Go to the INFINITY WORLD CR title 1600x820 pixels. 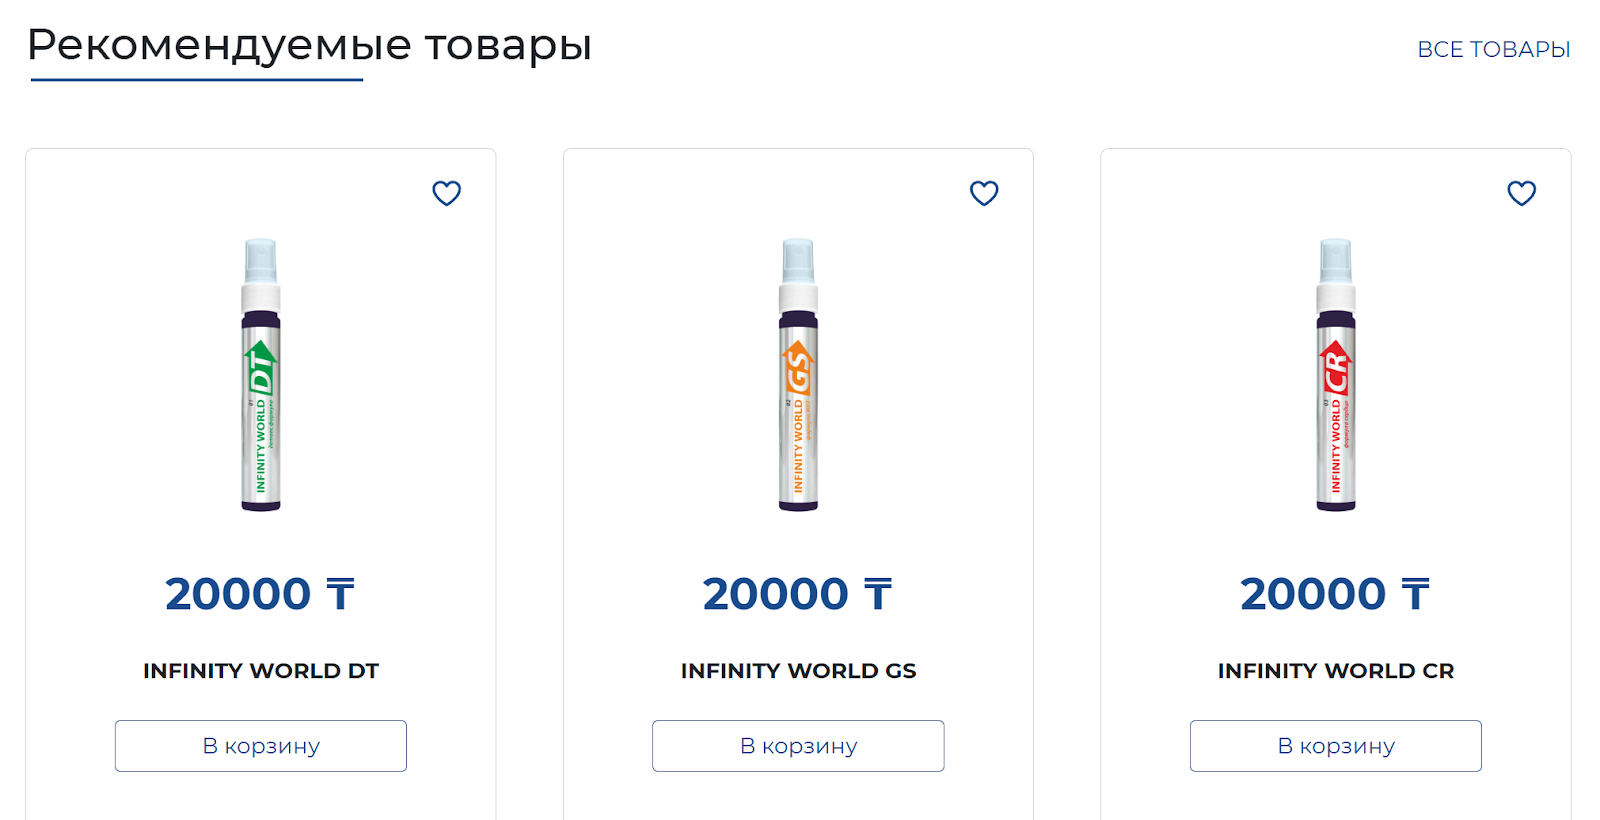[1336, 671]
